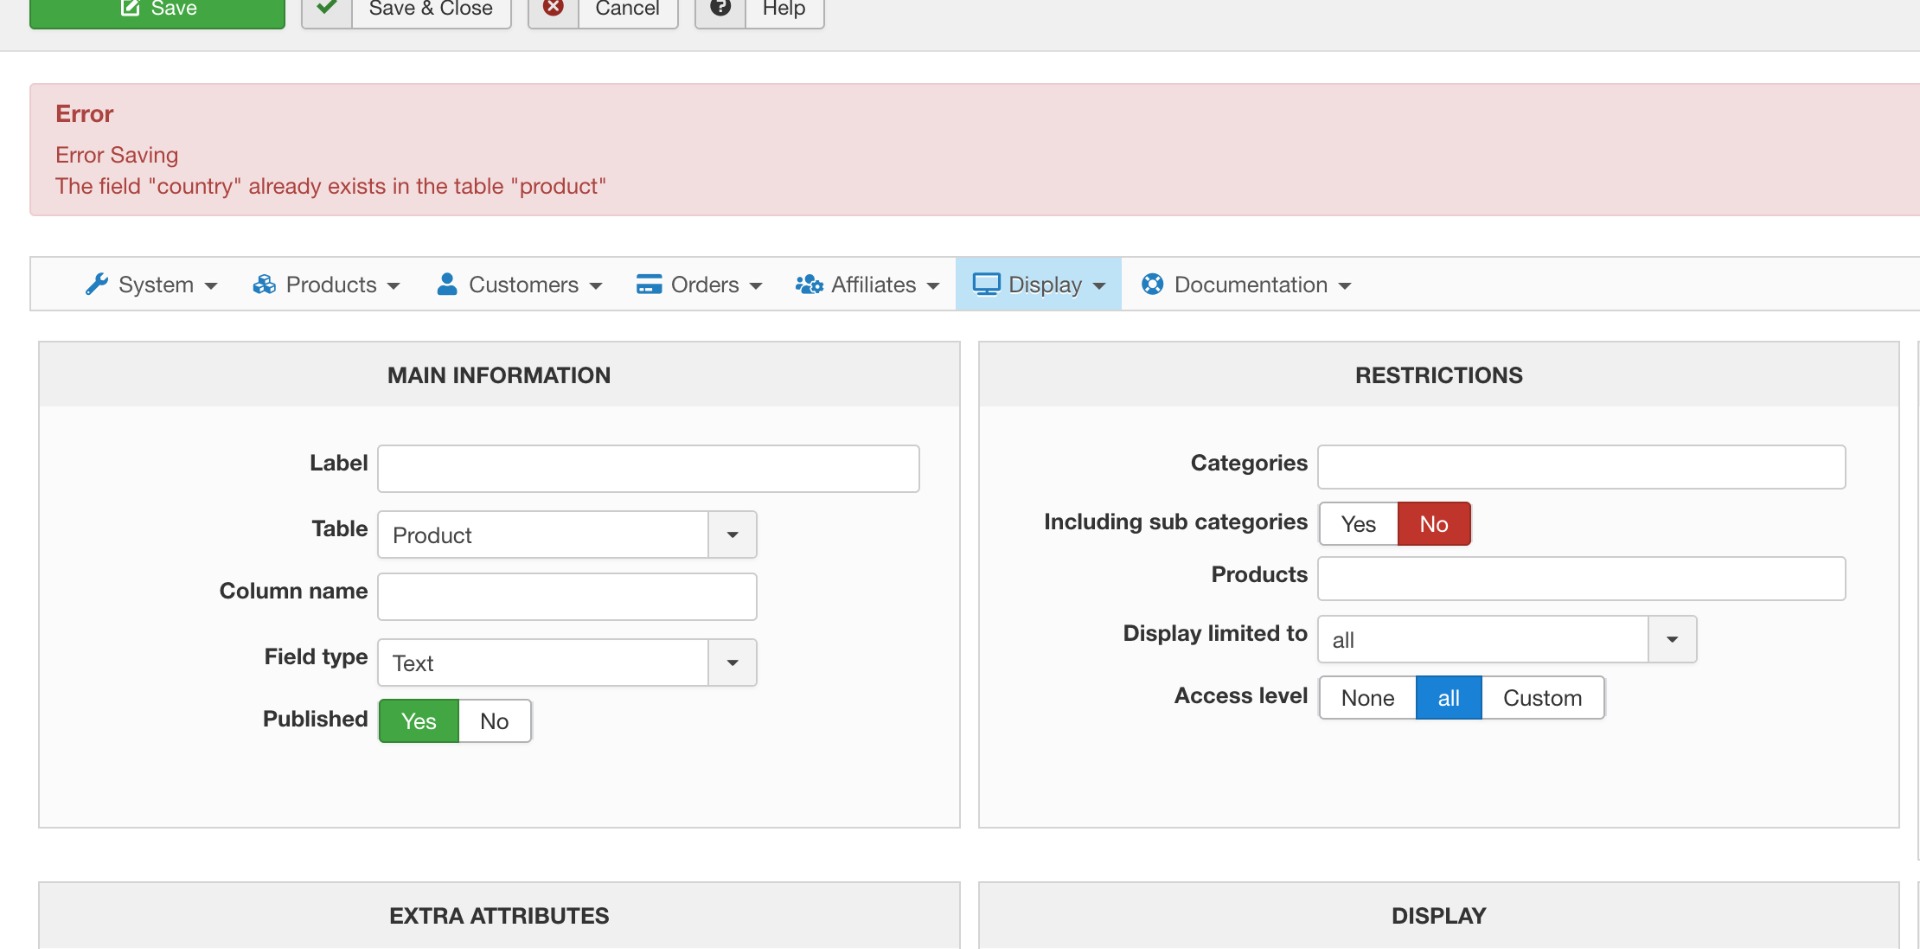Click the Help question mark icon
The width and height of the screenshot is (1920, 949).
click(720, 8)
